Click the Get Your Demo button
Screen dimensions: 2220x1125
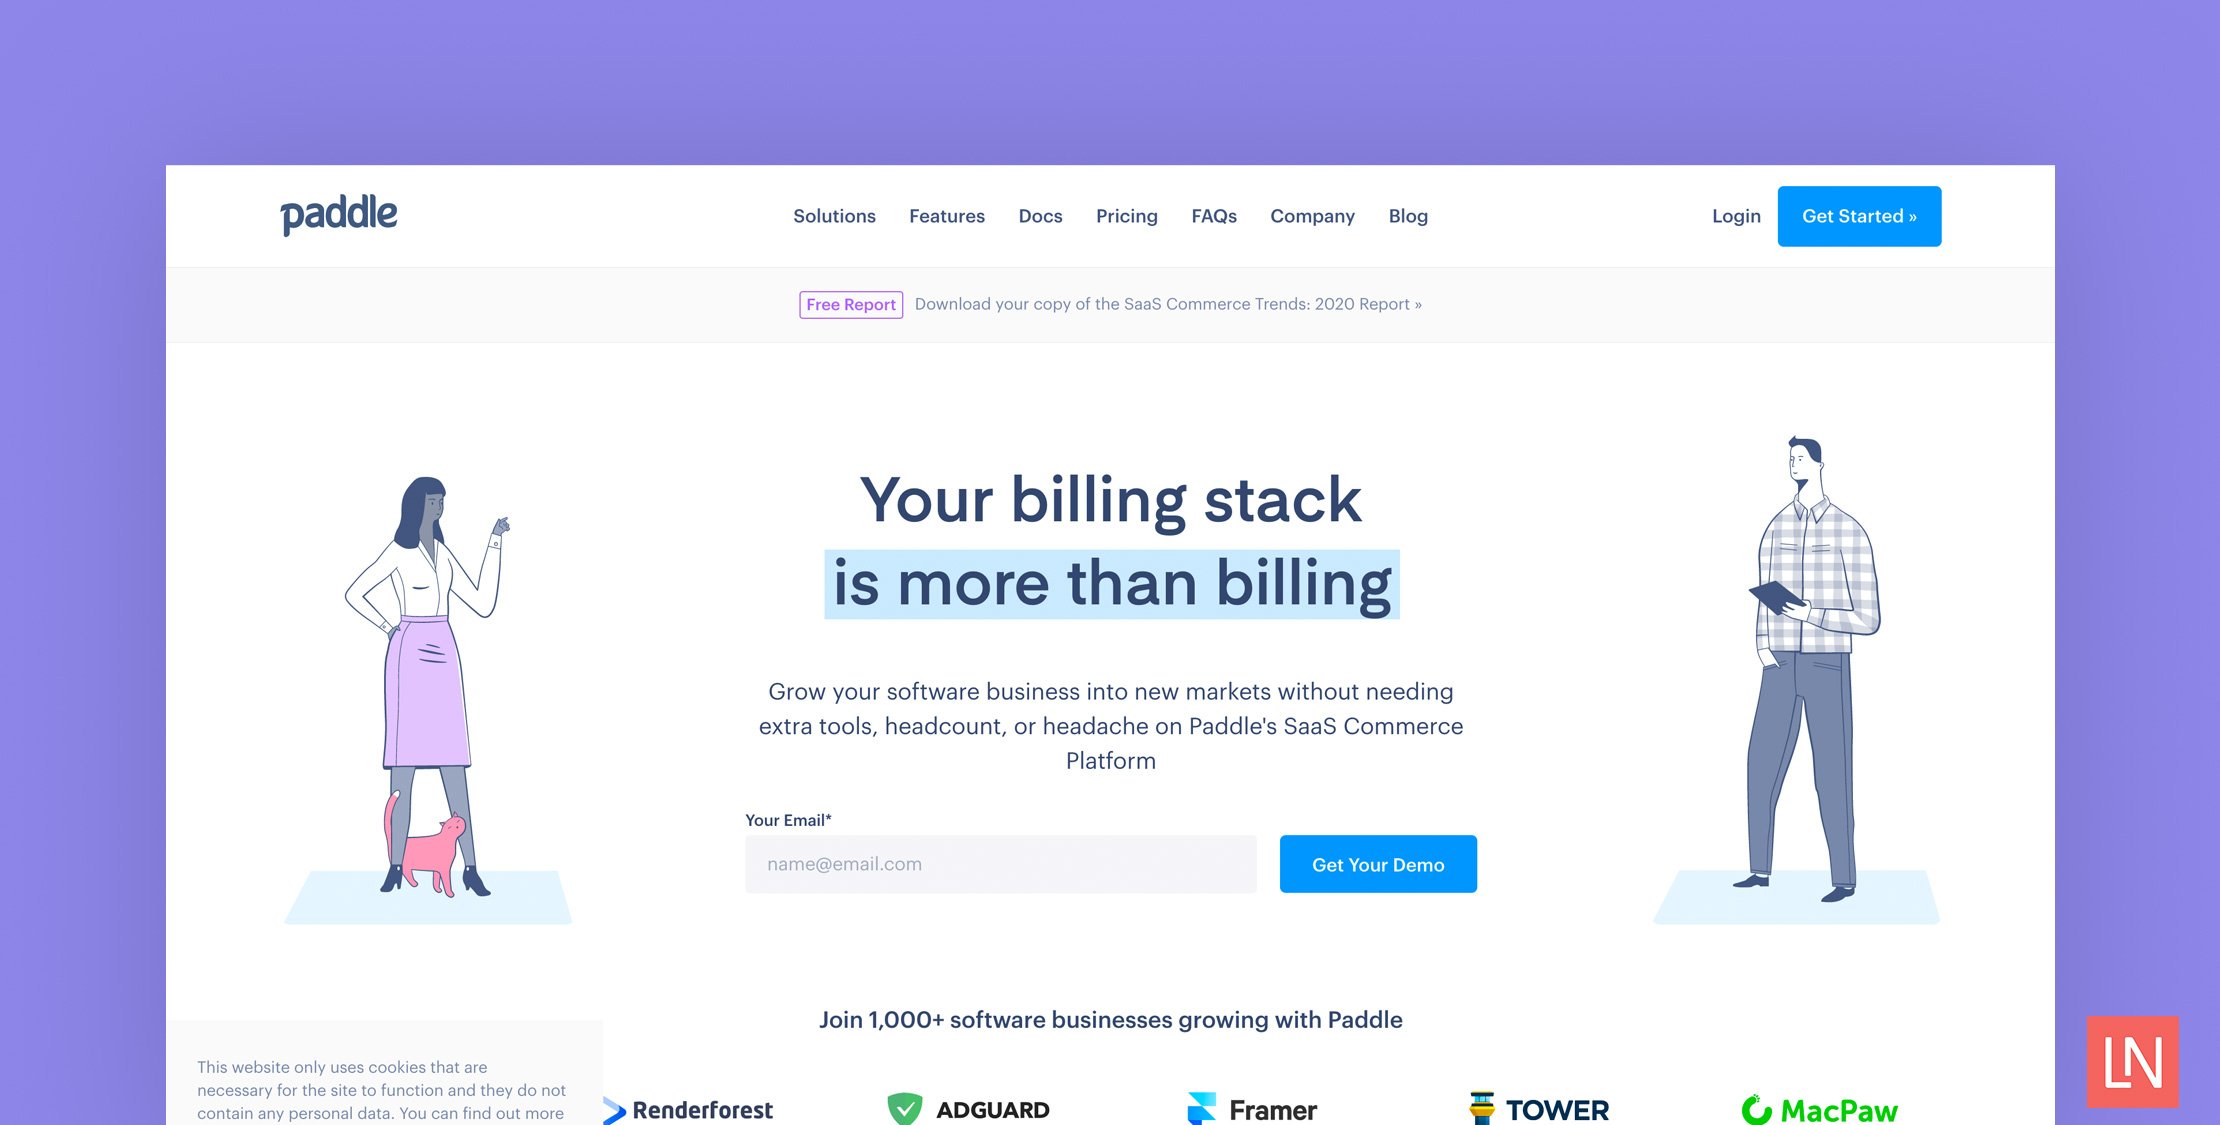(x=1378, y=862)
